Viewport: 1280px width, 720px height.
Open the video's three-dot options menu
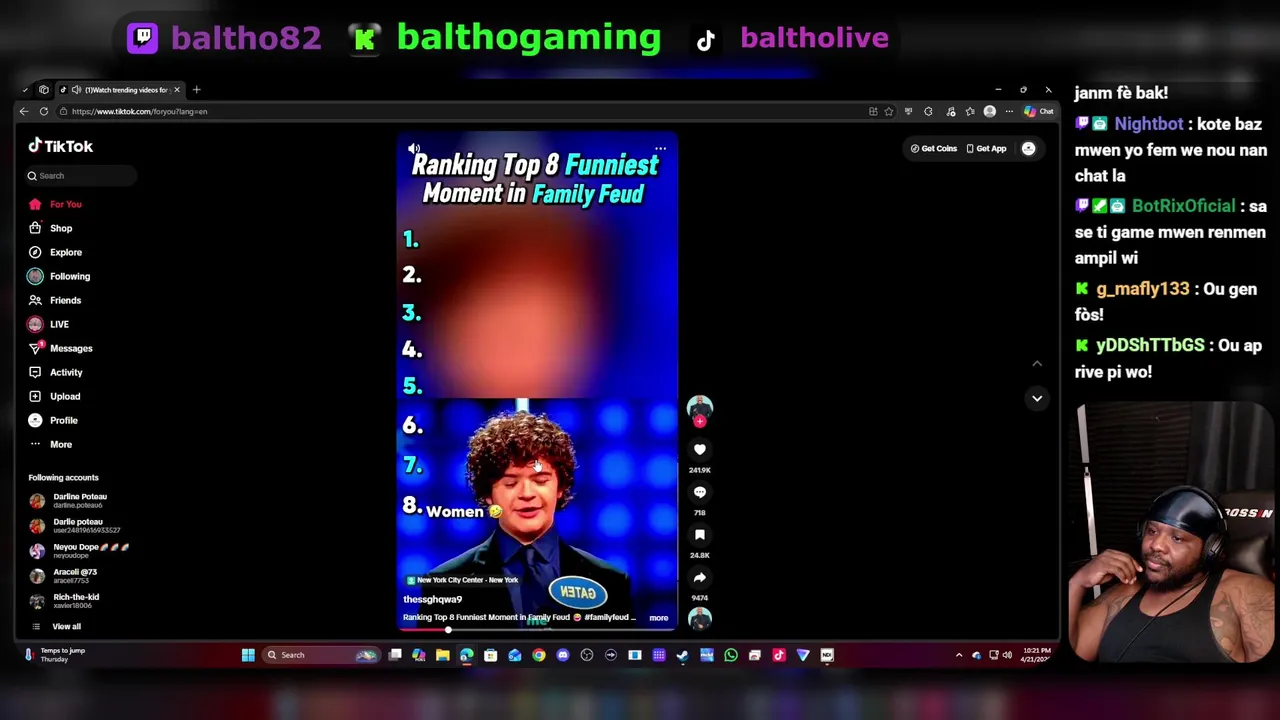click(x=660, y=149)
